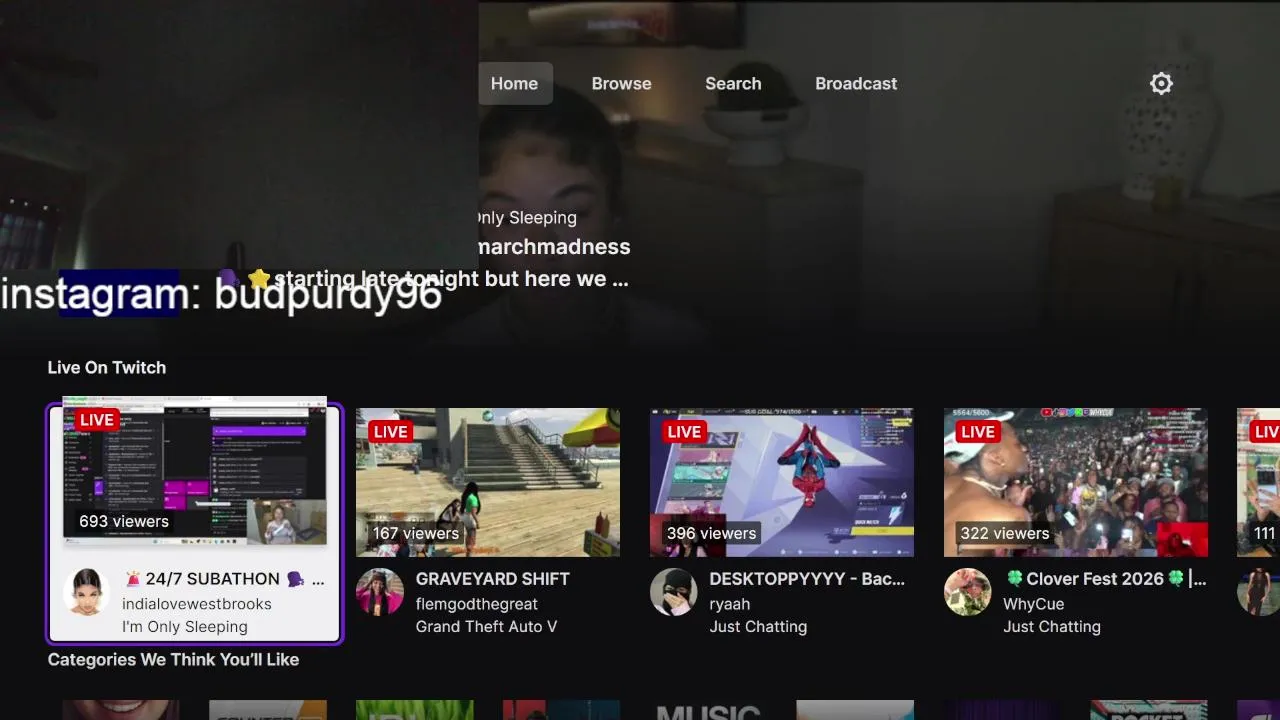The height and width of the screenshot is (720, 1280).
Task: Go to the Broadcast tab
Action: (856, 84)
